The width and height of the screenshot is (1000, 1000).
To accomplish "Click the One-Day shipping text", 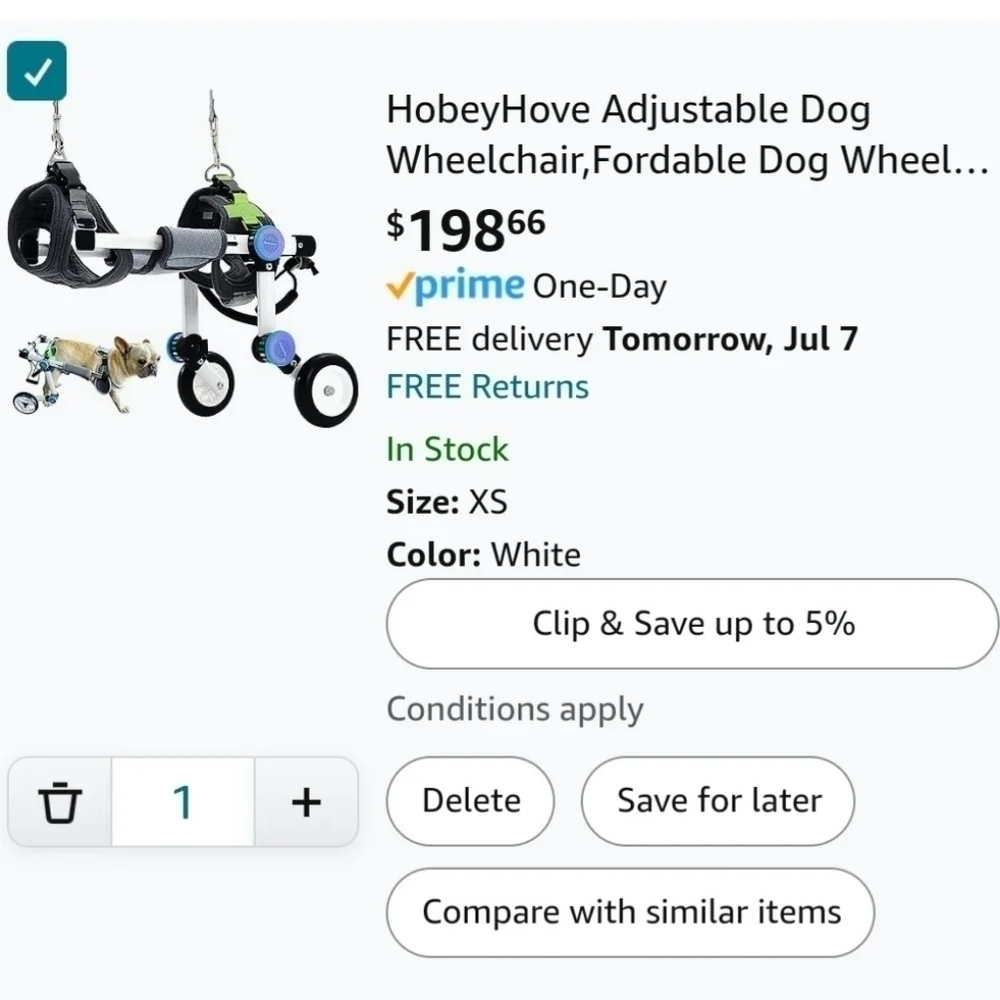I will [x=599, y=287].
